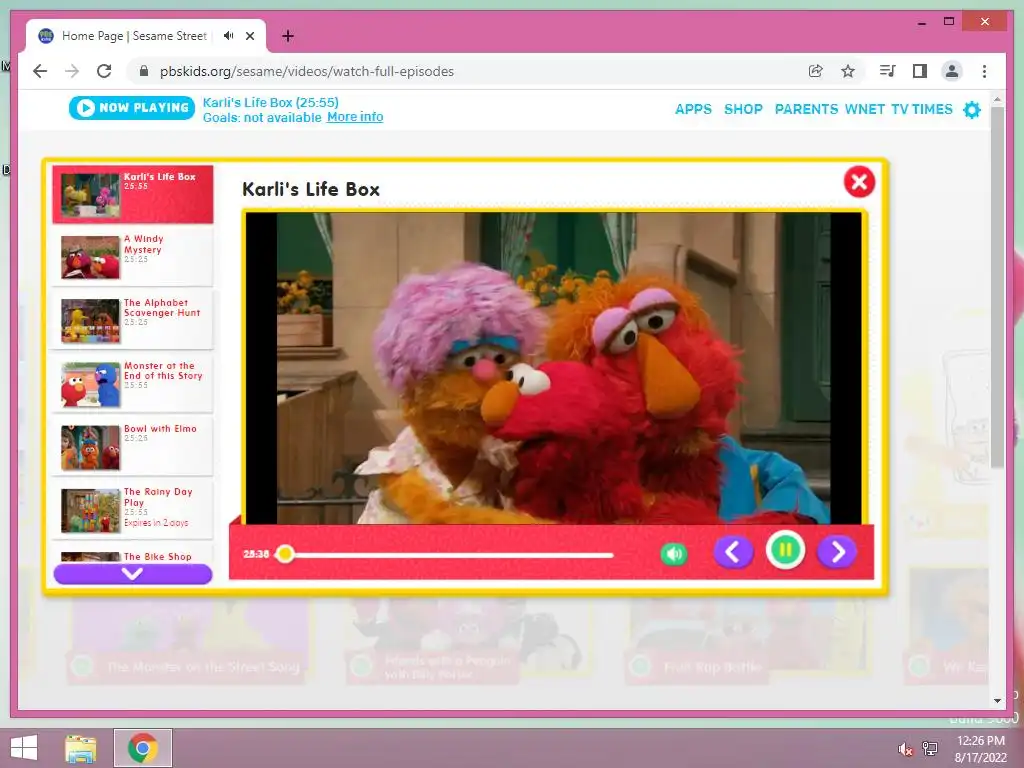Image resolution: width=1024 pixels, height=768 pixels.
Task: Play The Alphabet Scavenger Hunt episode
Action: click(x=133, y=320)
